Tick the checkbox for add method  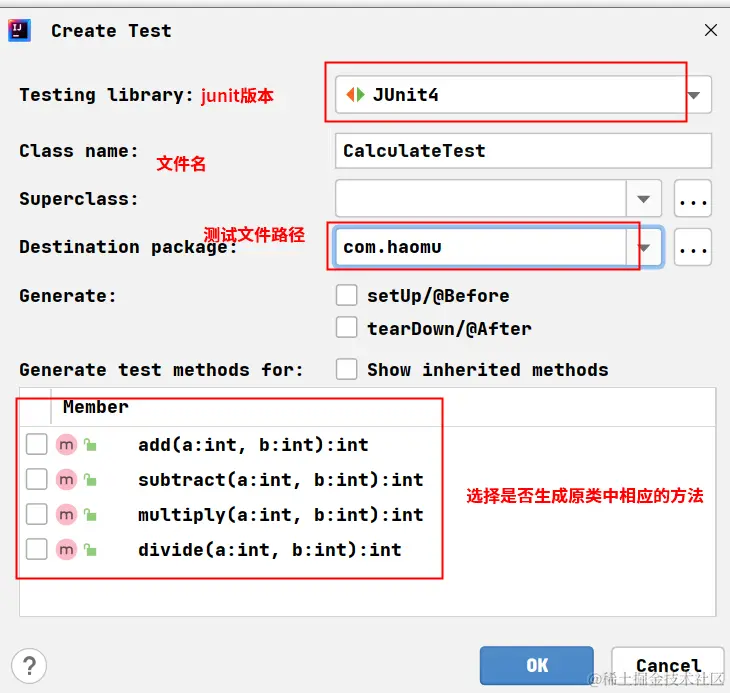point(36,444)
